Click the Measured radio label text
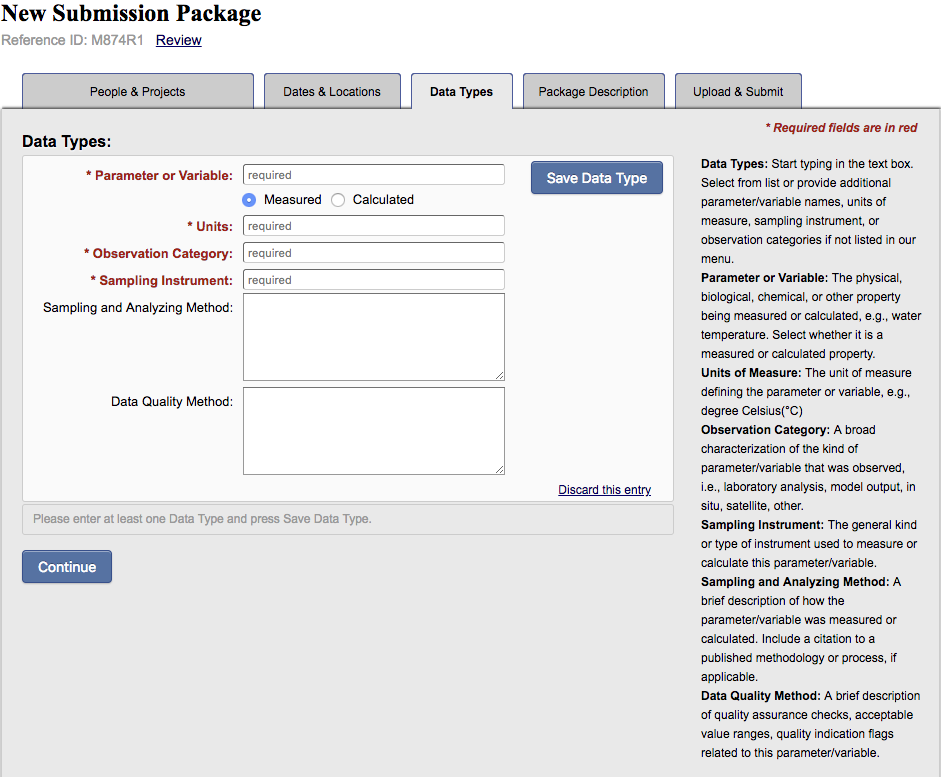This screenshot has height=777, width=941. [x=292, y=200]
